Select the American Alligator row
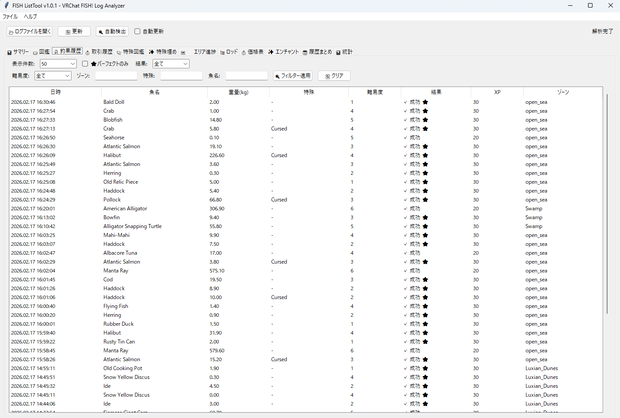The image size is (620, 418). [x=306, y=208]
